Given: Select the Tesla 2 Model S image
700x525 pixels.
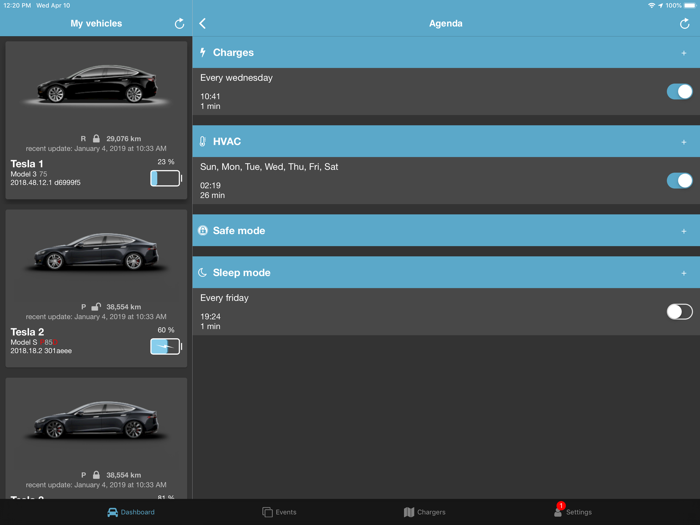Looking at the screenshot, I should (x=96, y=252).
